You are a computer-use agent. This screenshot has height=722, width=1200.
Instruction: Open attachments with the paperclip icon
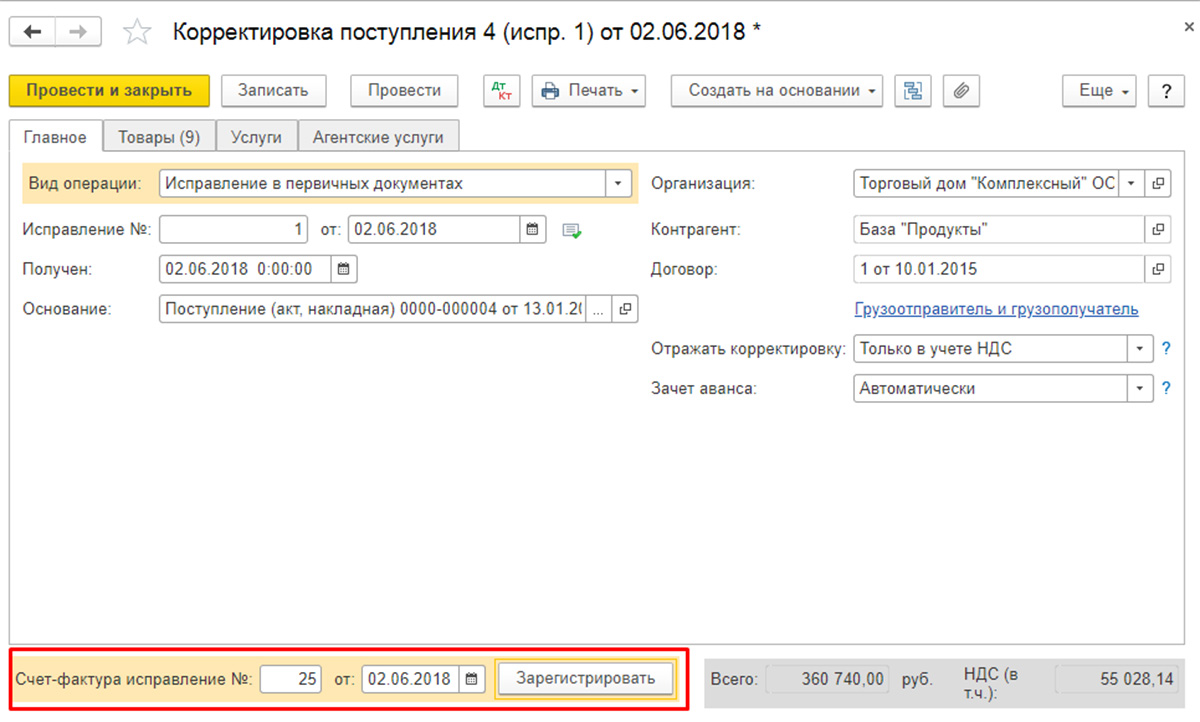point(961,91)
